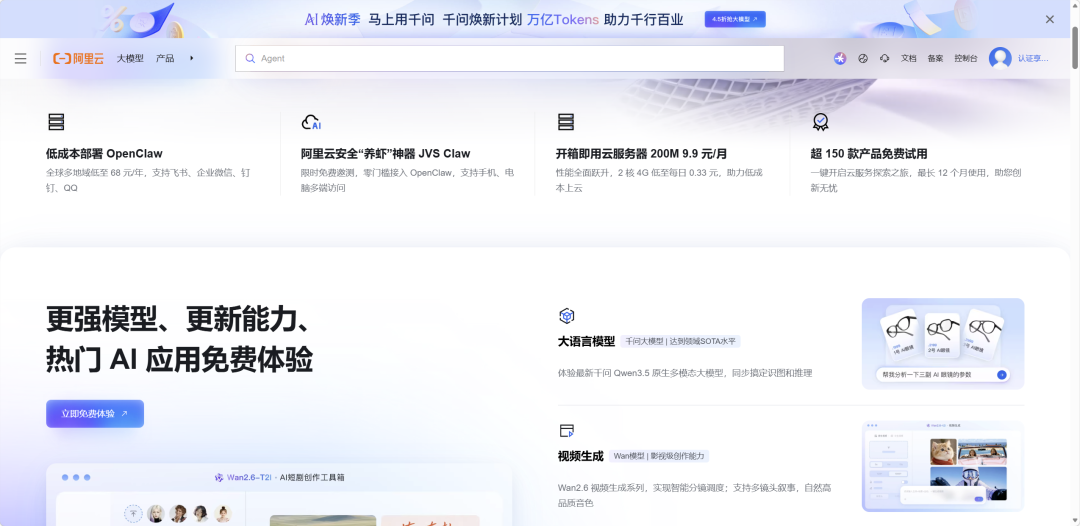
Task: Go to 控制台 console
Action: coord(965,59)
